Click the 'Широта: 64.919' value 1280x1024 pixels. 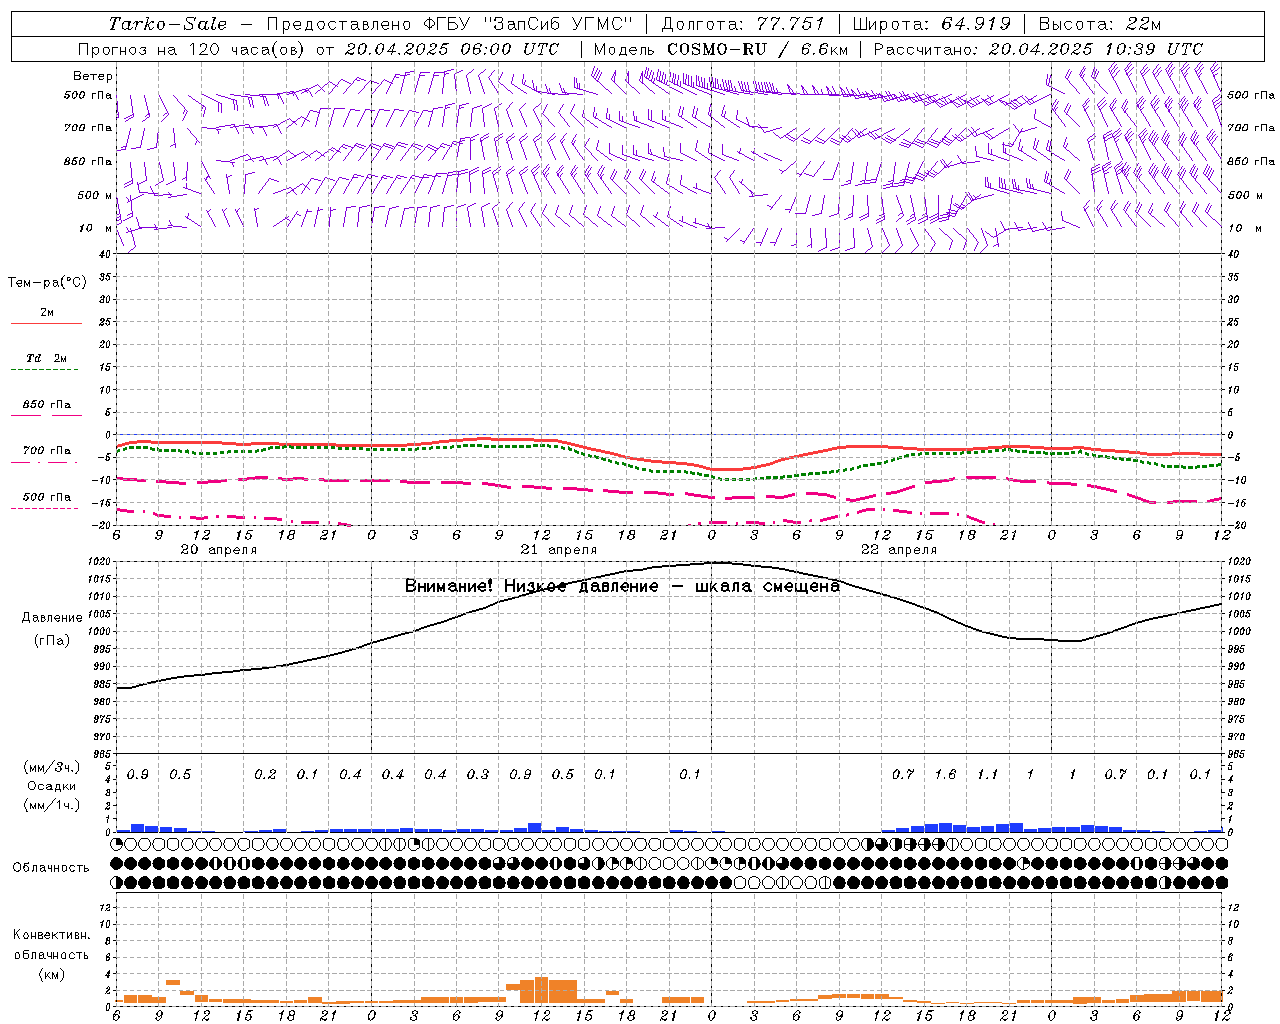click(x=932, y=24)
